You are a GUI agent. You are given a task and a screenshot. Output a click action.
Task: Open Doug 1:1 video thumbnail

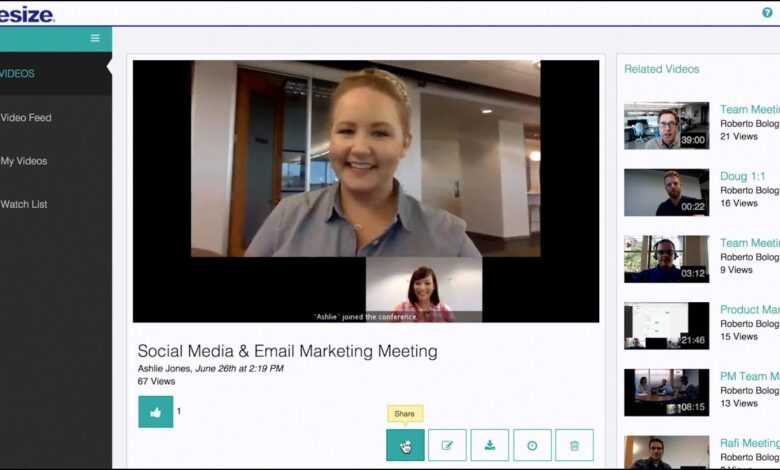[x=667, y=192]
